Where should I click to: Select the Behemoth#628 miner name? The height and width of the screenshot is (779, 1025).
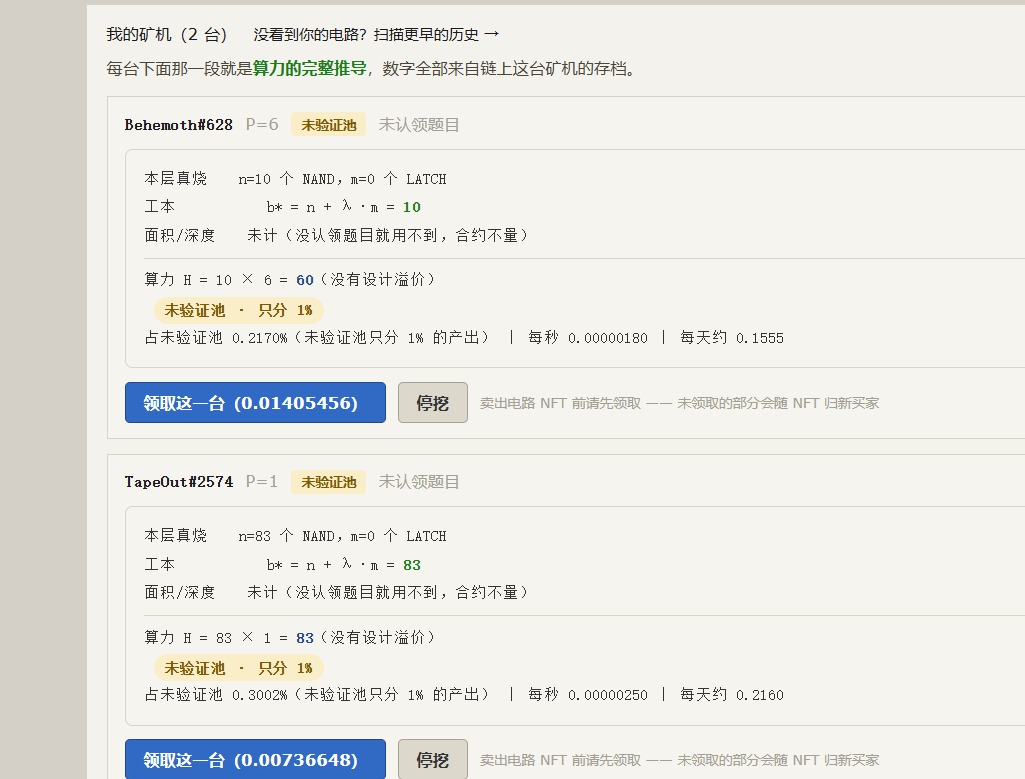178,125
